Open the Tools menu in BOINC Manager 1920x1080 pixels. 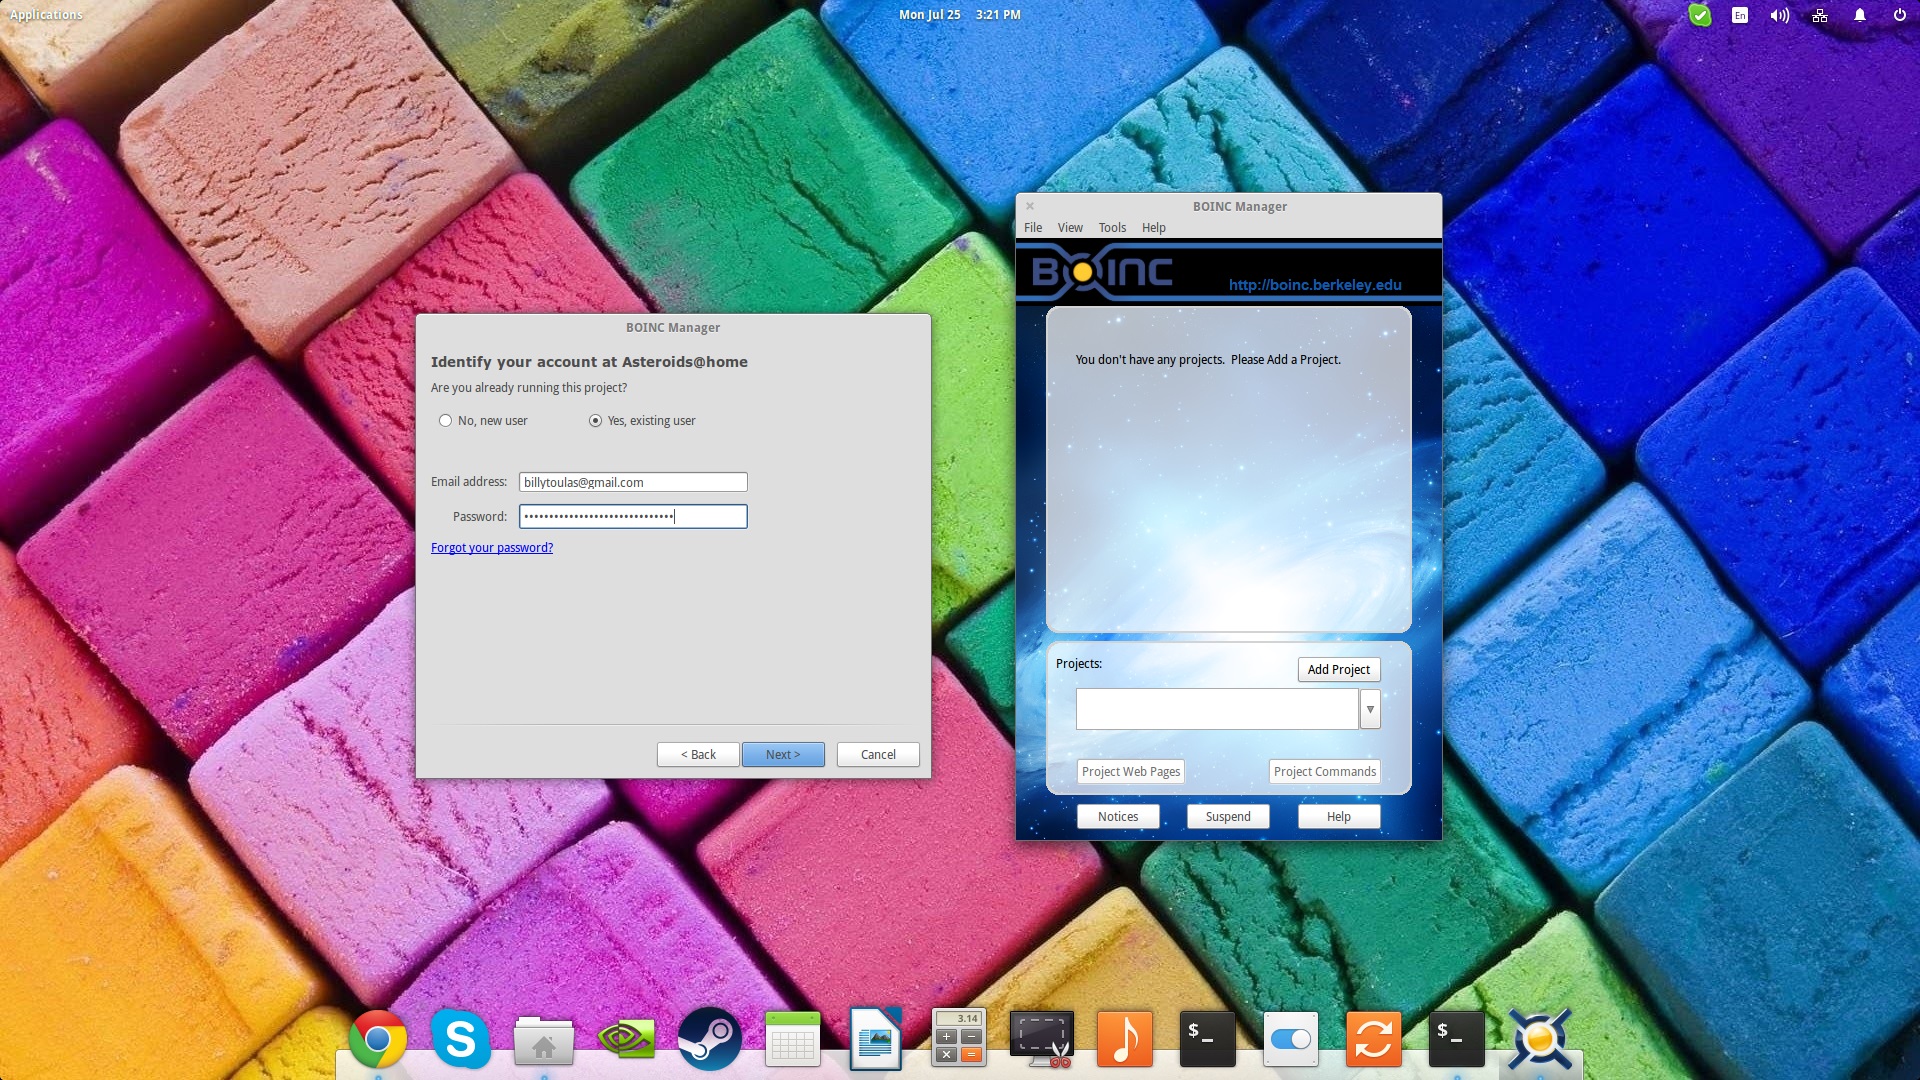[x=1112, y=228]
